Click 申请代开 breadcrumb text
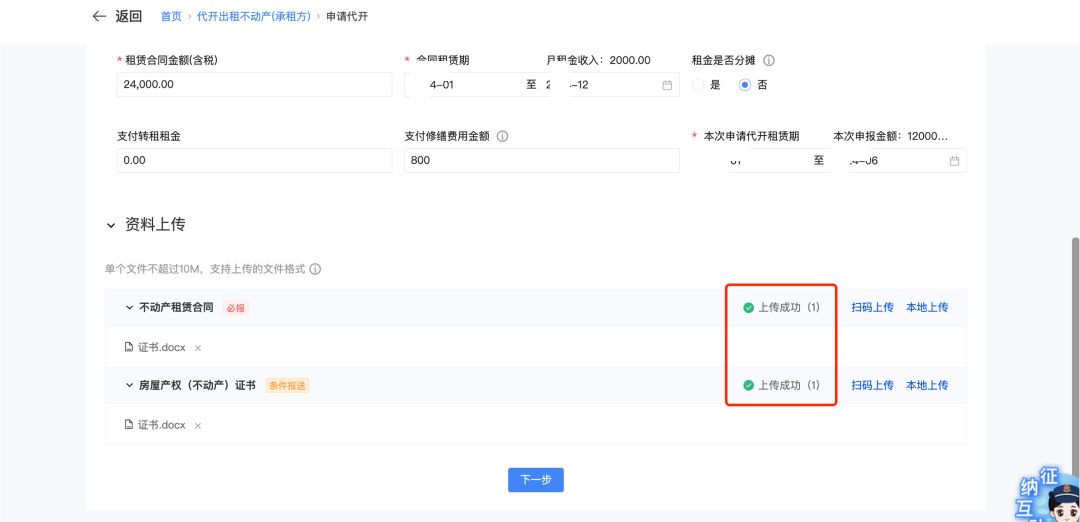 (x=347, y=16)
